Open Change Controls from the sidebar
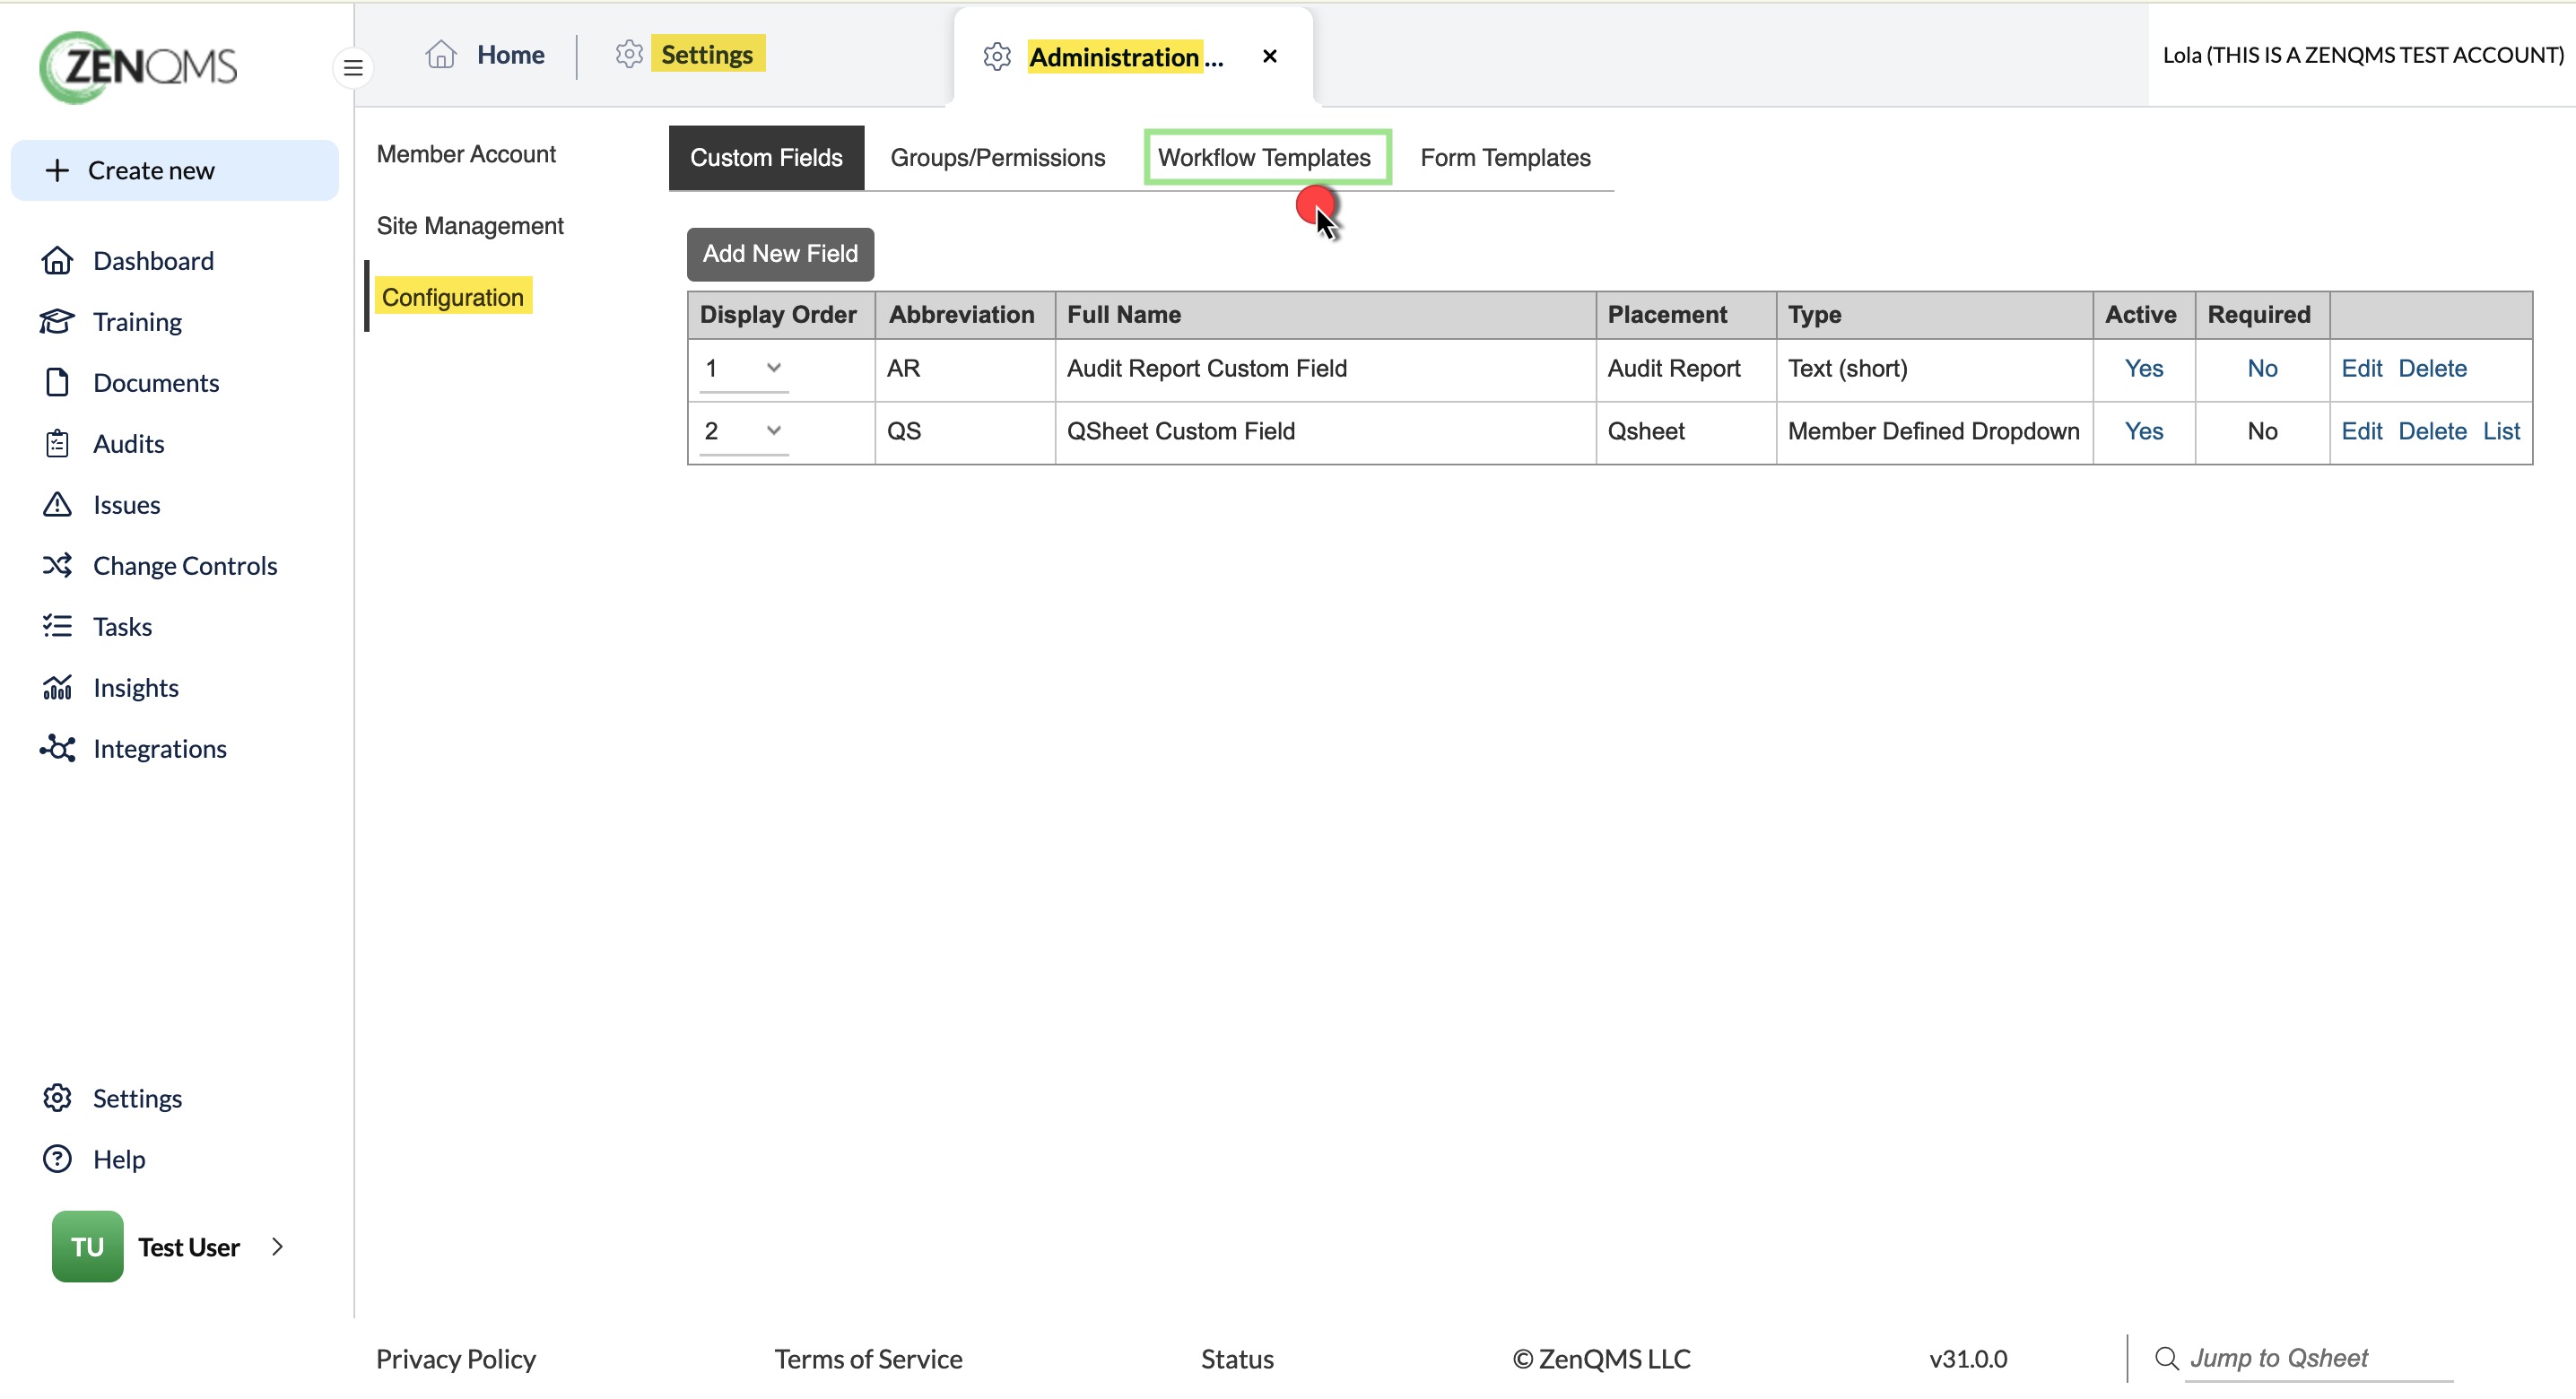Viewport: 2576px width, 1399px height. (185, 566)
